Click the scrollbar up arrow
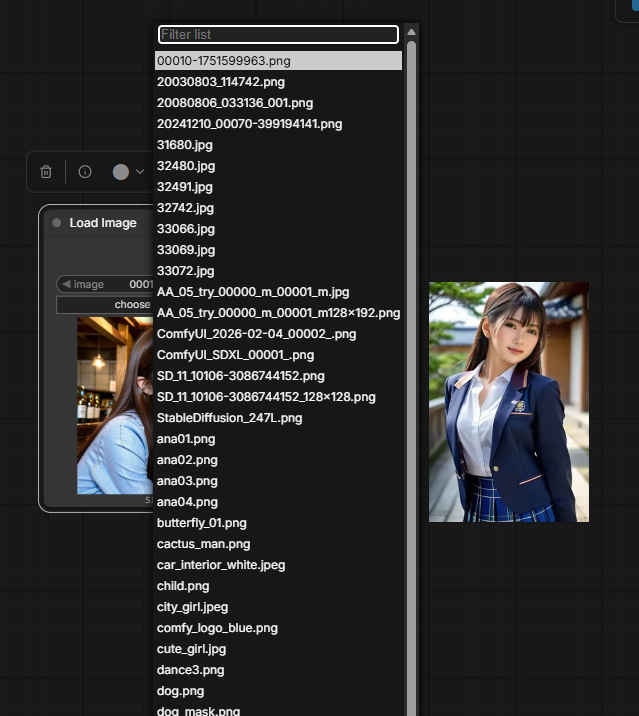 point(411,32)
